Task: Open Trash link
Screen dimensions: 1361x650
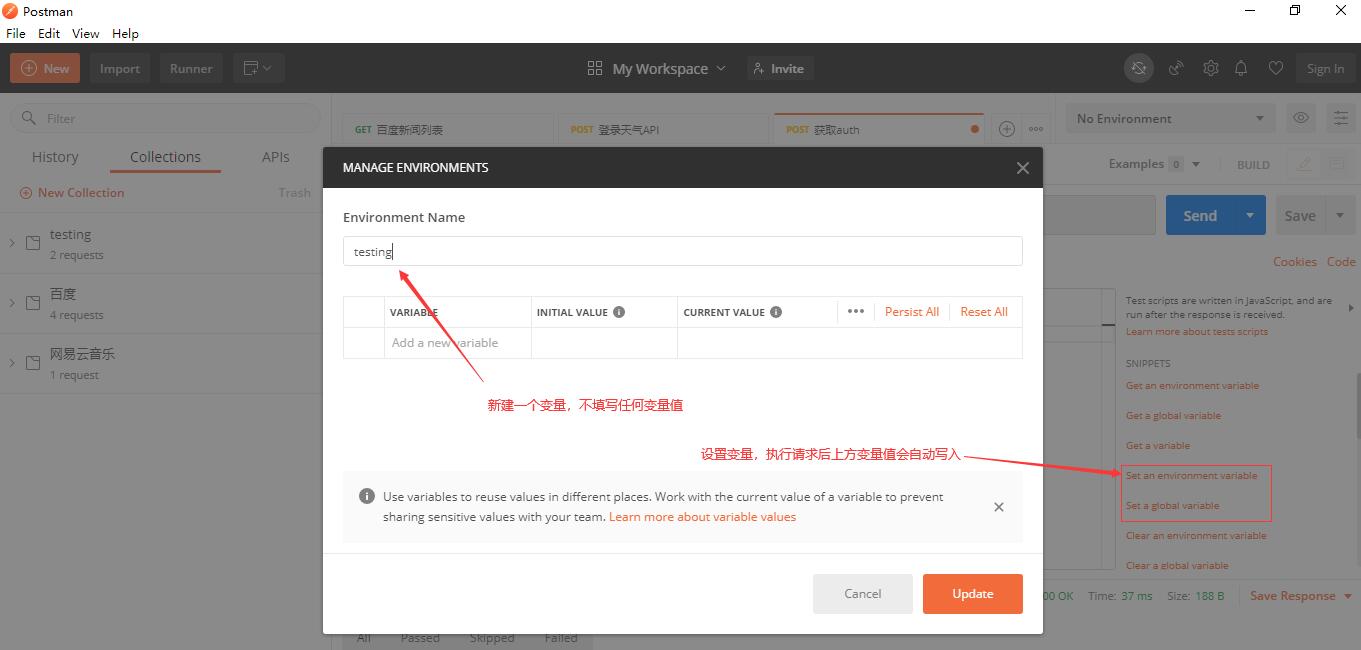Action: (x=294, y=193)
